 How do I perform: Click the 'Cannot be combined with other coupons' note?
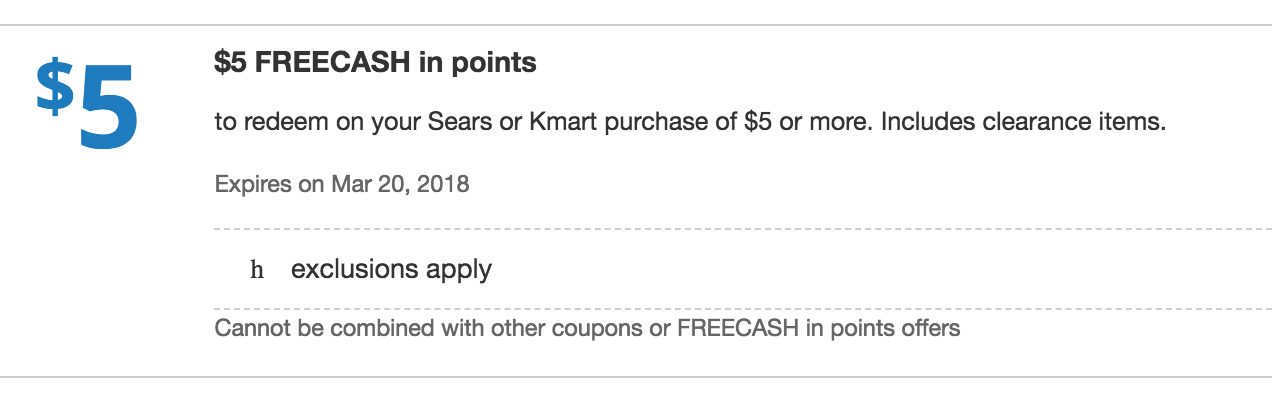pos(587,328)
